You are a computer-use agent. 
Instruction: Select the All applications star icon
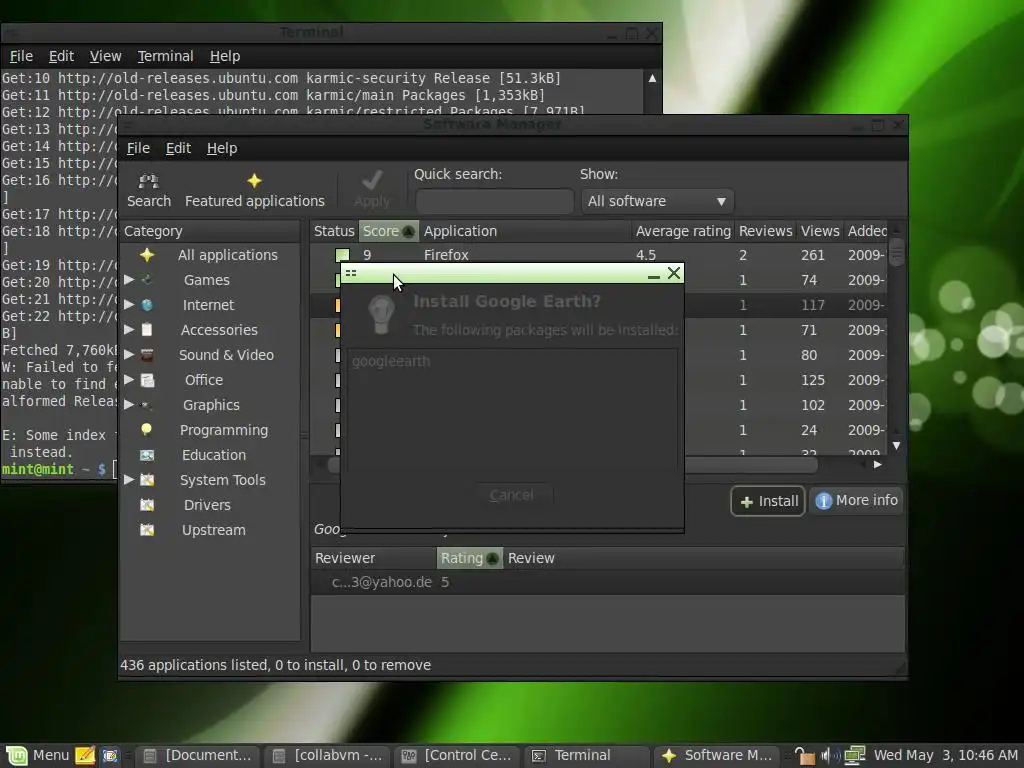(x=147, y=255)
